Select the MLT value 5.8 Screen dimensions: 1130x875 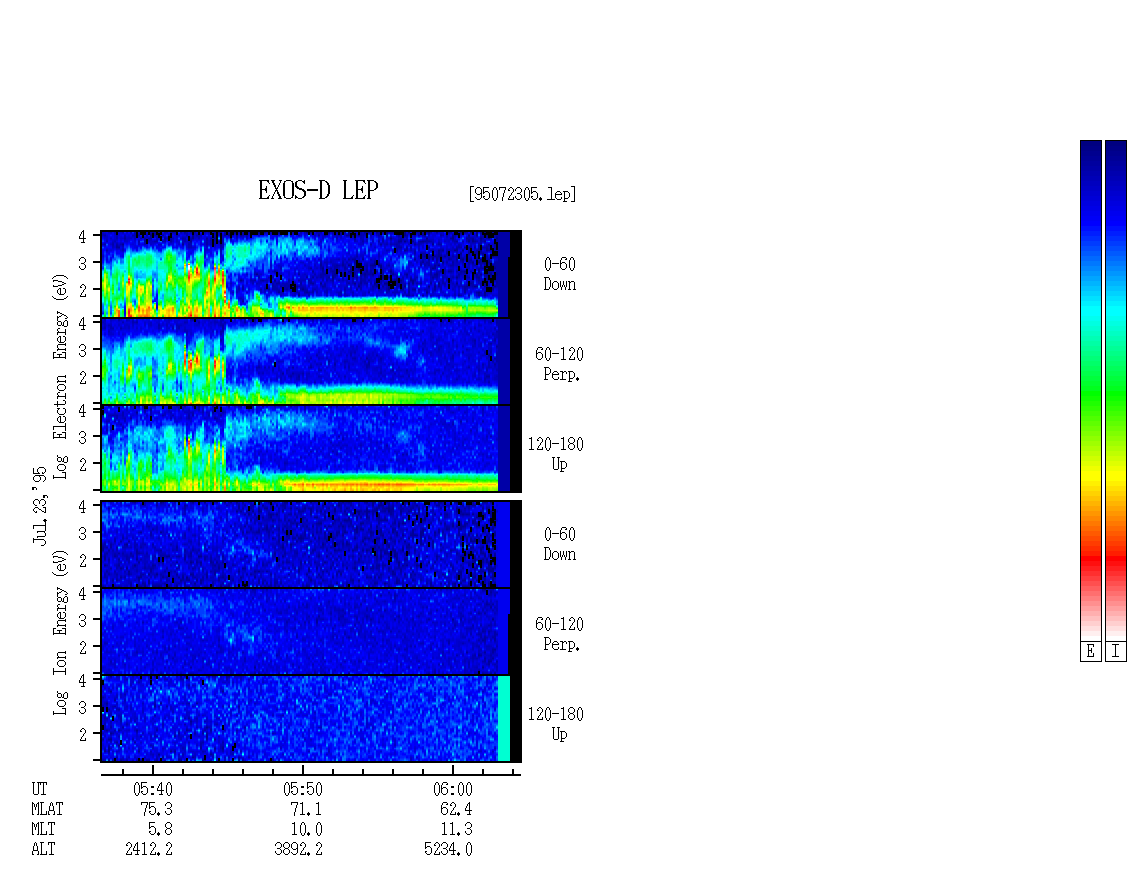click(161, 830)
